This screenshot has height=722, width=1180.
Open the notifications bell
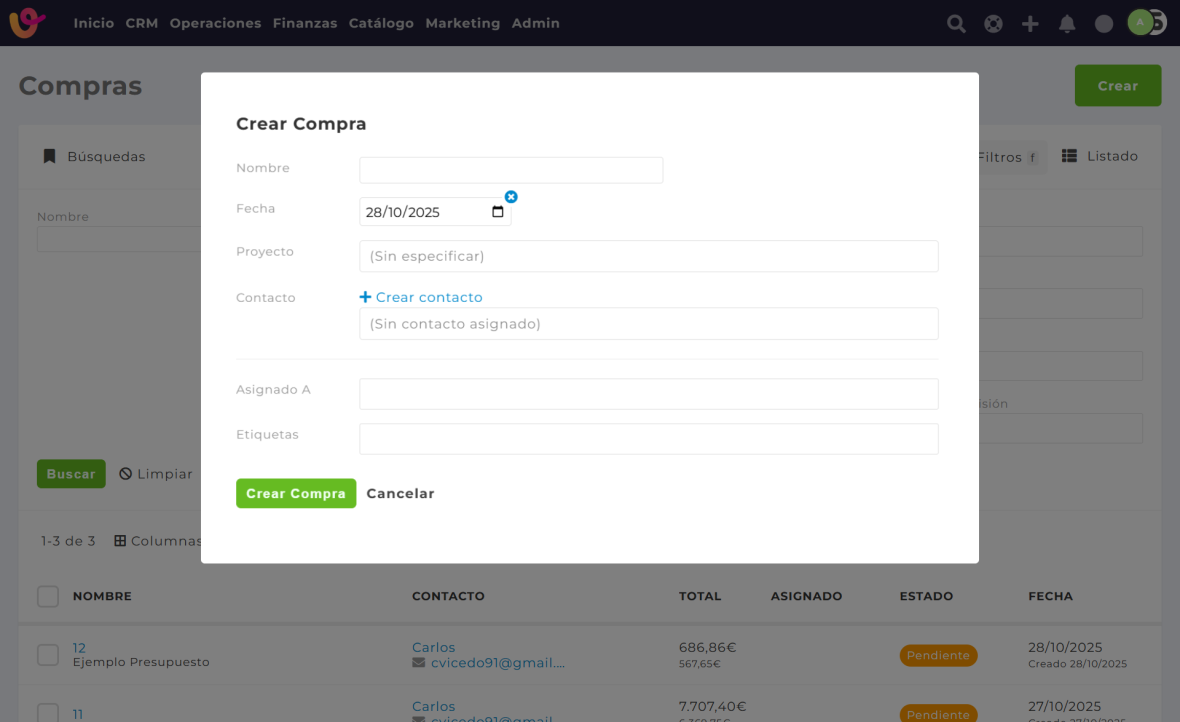[x=1067, y=24]
